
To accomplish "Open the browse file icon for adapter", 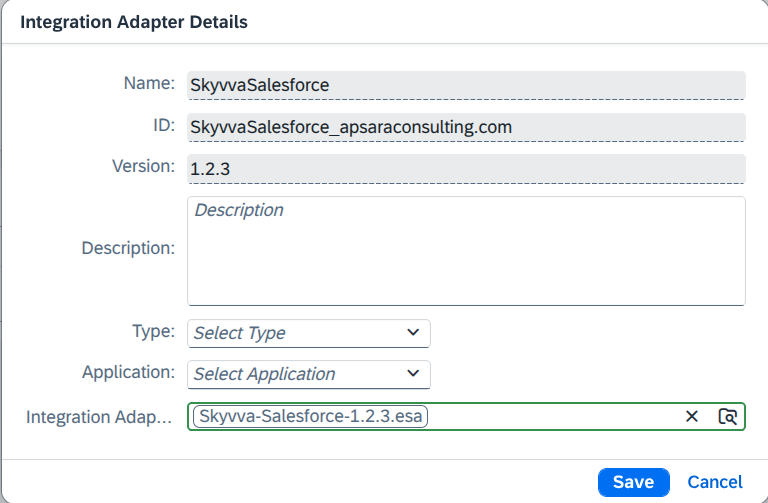I will click(727, 416).
